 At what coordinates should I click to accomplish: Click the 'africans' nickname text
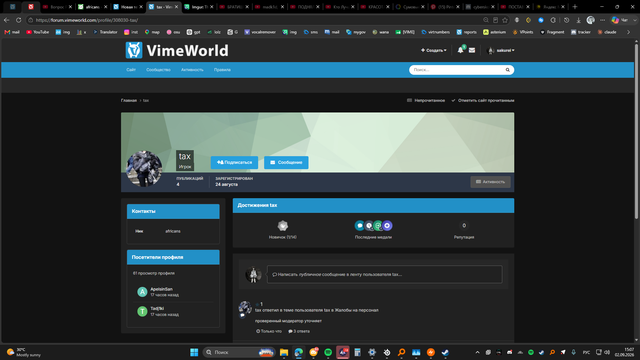173,231
